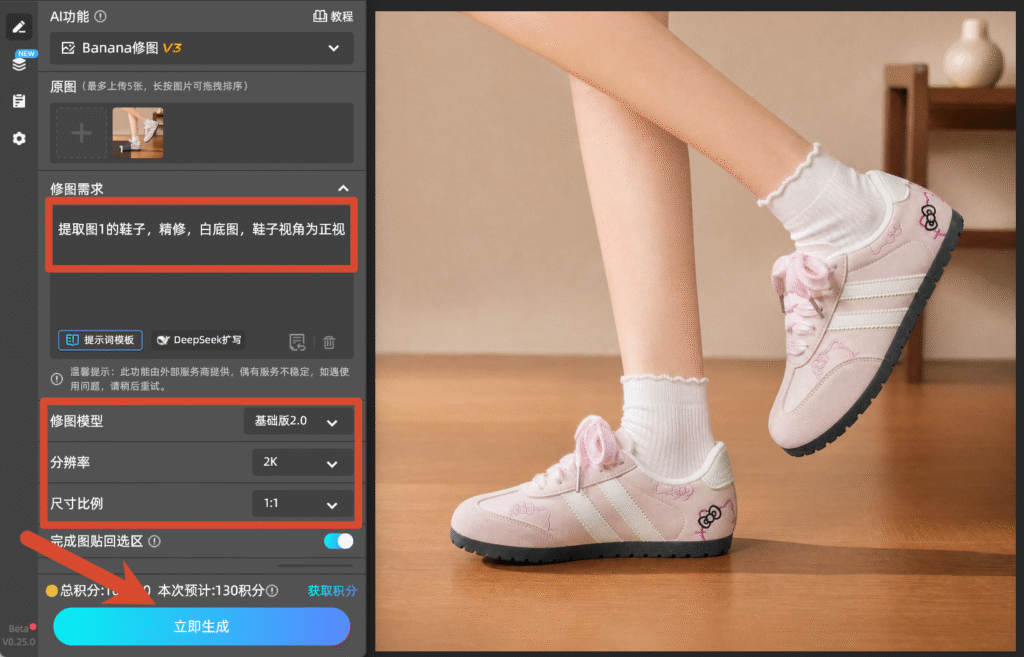Screen dimensions: 1024x657
Task: Open the 尺寸比例 1:1 dropdown
Action: click(302, 504)
